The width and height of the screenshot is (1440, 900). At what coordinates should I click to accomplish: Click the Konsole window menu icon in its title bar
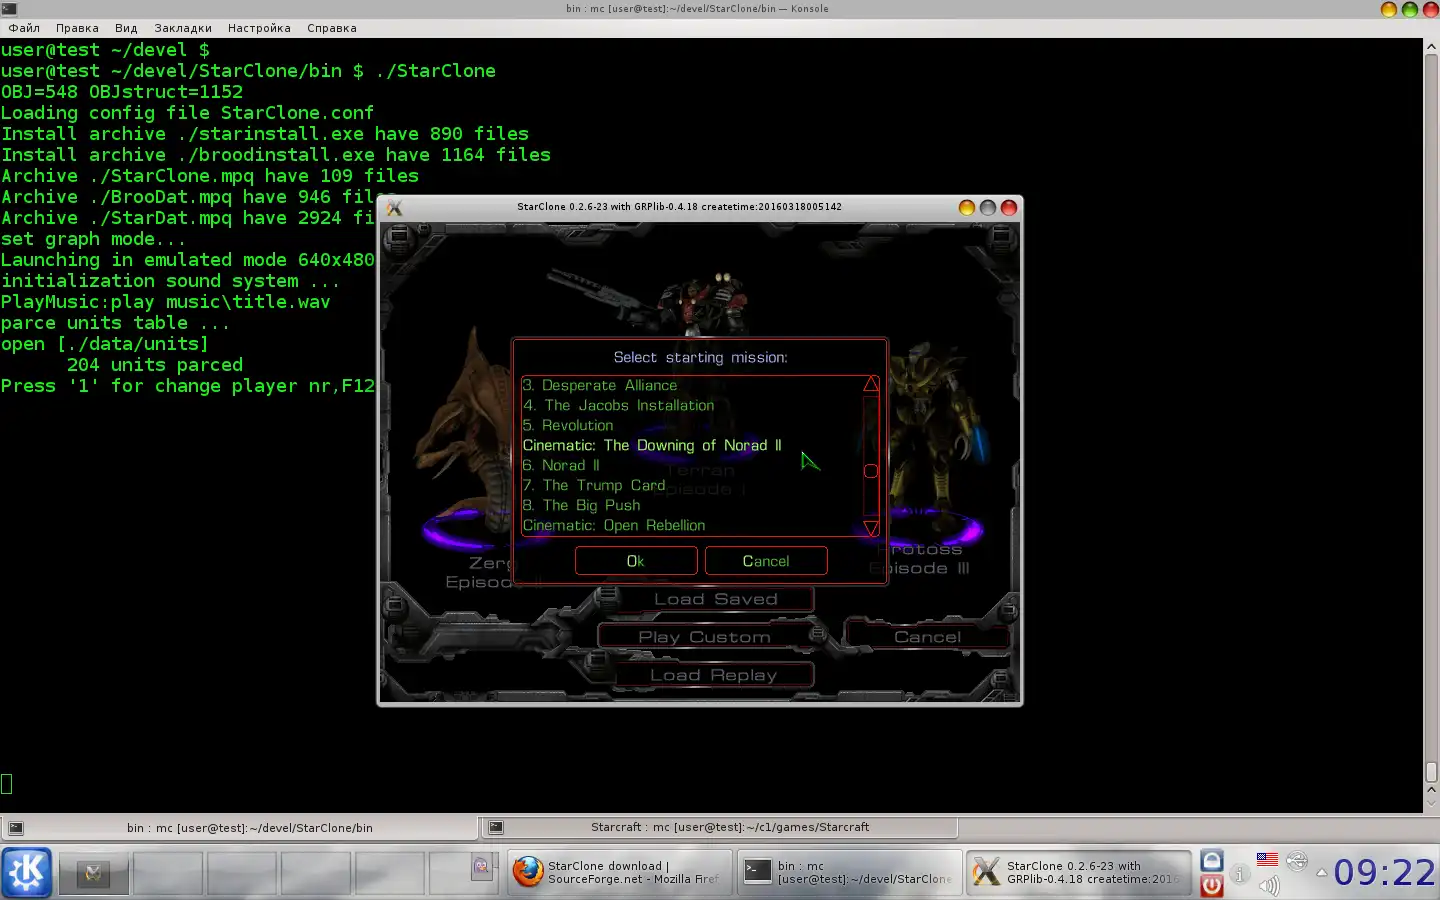[9, 8]
